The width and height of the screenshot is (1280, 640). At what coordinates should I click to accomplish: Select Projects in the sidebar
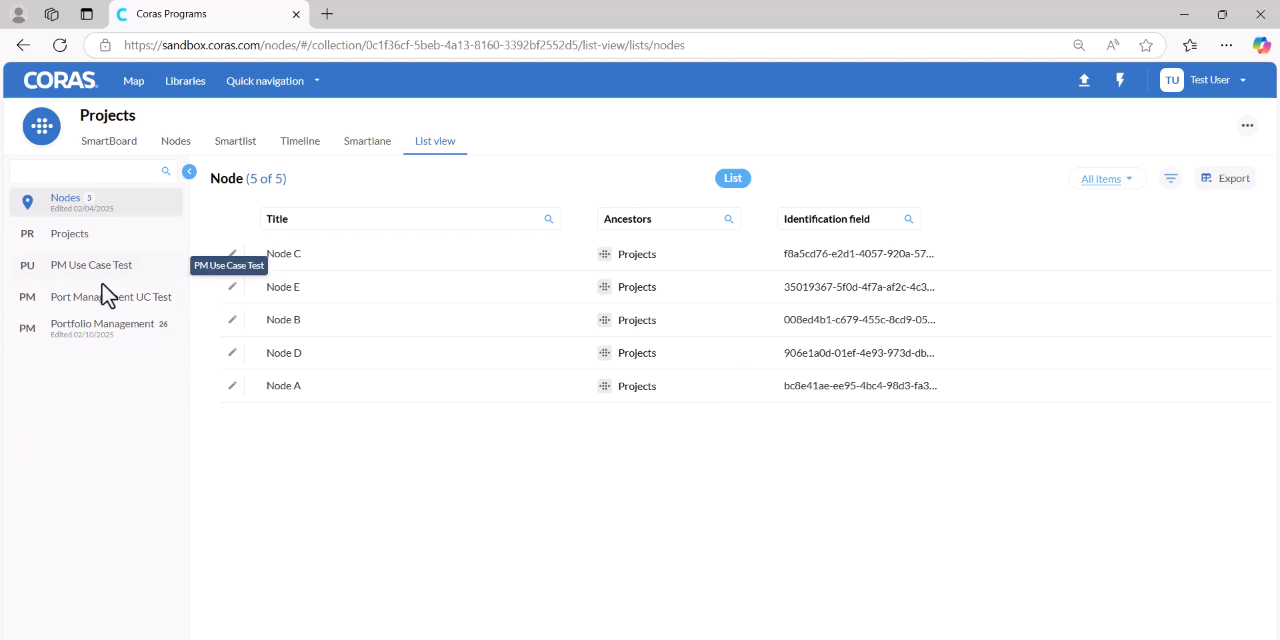click(96, 233)
